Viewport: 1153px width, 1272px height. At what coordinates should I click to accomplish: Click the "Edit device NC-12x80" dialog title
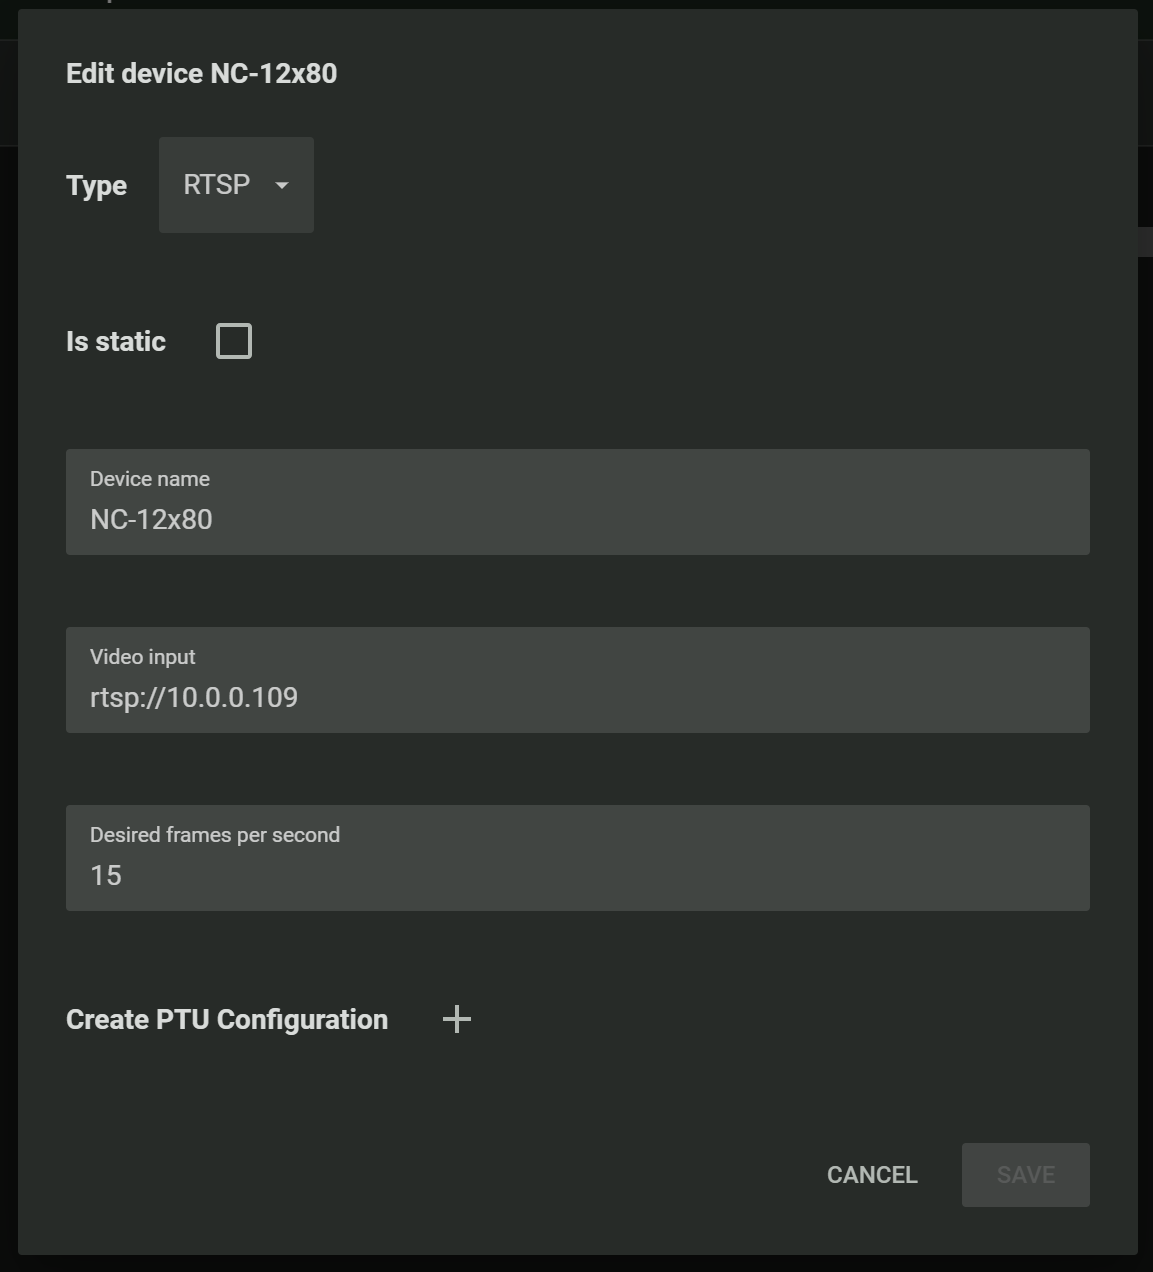click(x=201, y=73)
